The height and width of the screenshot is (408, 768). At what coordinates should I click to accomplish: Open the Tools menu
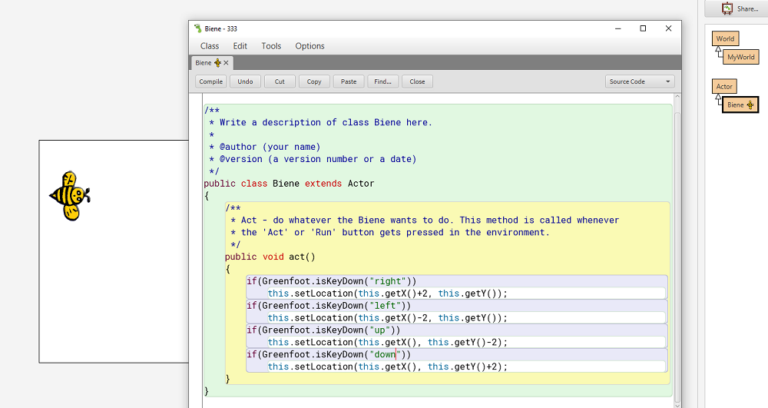(x=271, y=46)
